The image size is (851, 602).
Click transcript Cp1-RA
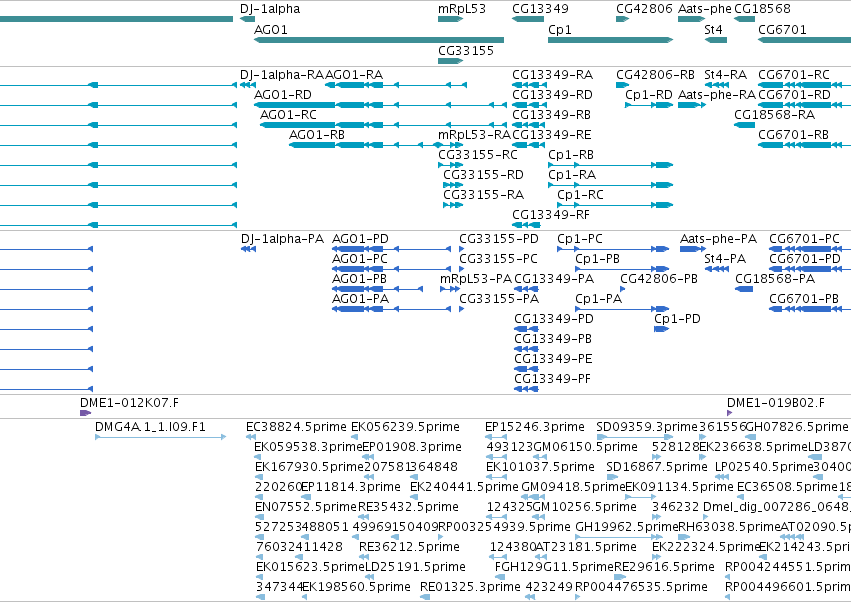click(x=572, y=175)
